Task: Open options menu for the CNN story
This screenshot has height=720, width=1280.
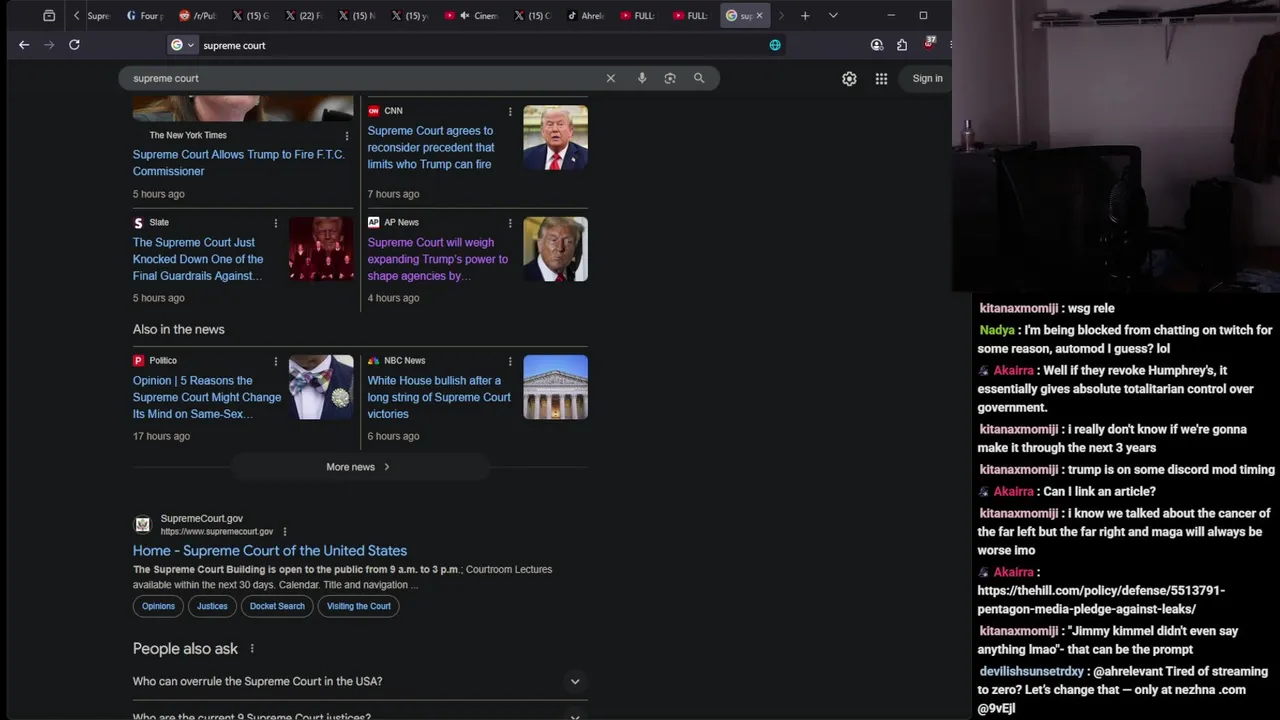Action: pos(510,112)
